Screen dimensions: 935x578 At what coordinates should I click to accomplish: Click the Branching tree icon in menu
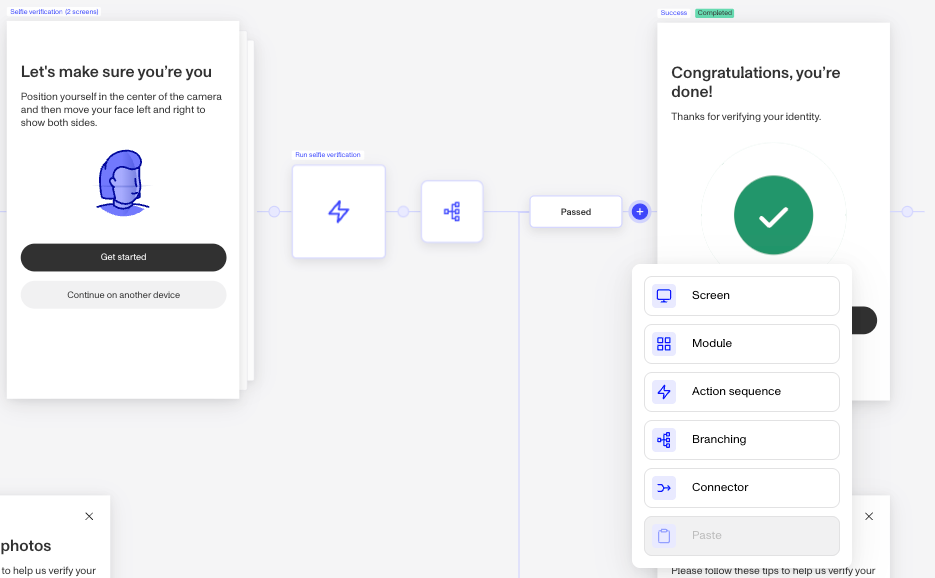pos(664,440)
